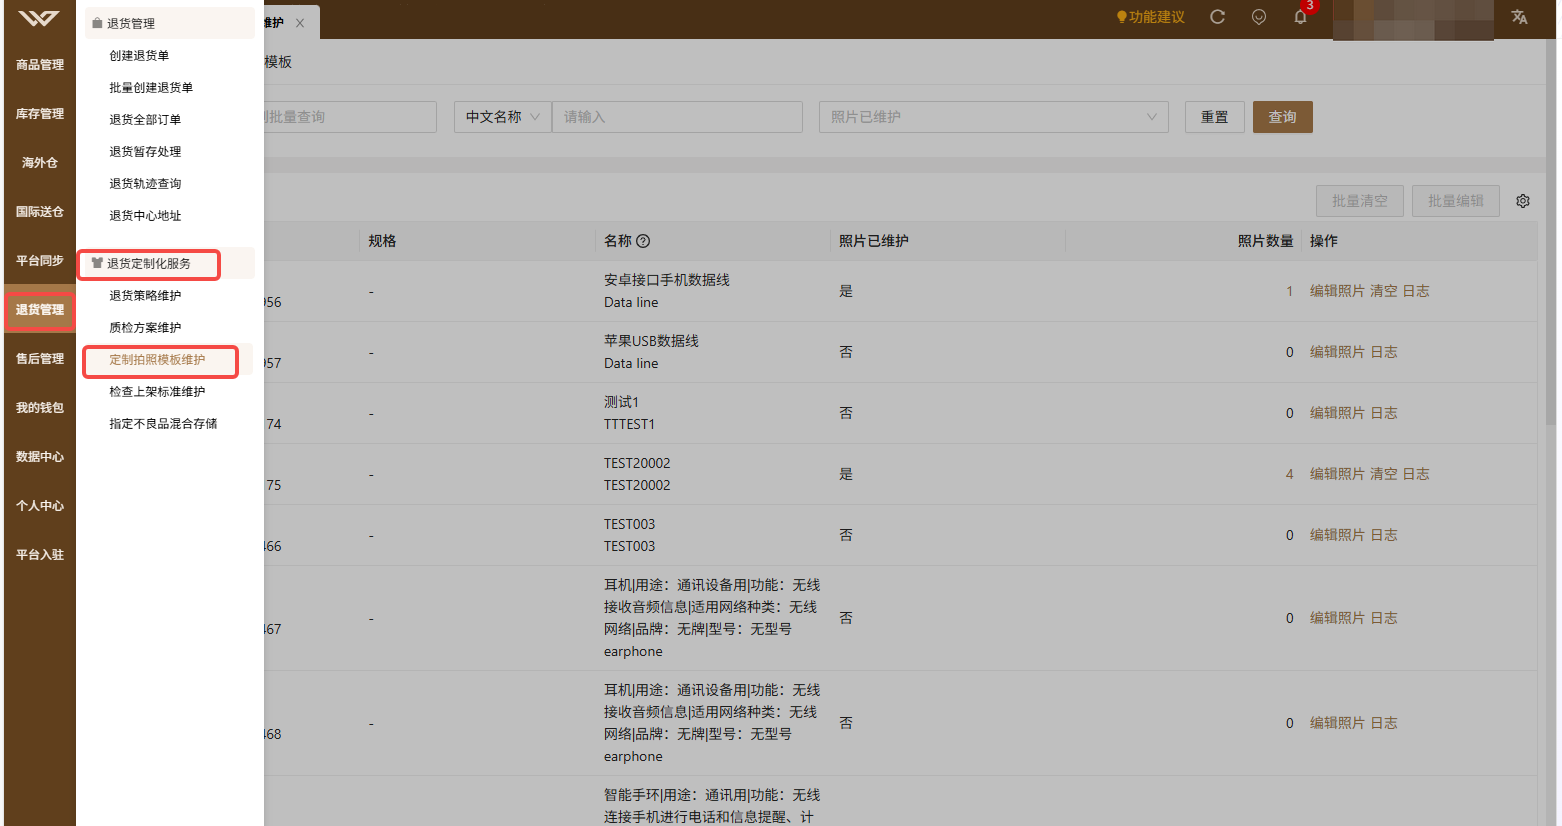
Task: Go to 售后管理 in sidebar
Action: pos(40,359)
